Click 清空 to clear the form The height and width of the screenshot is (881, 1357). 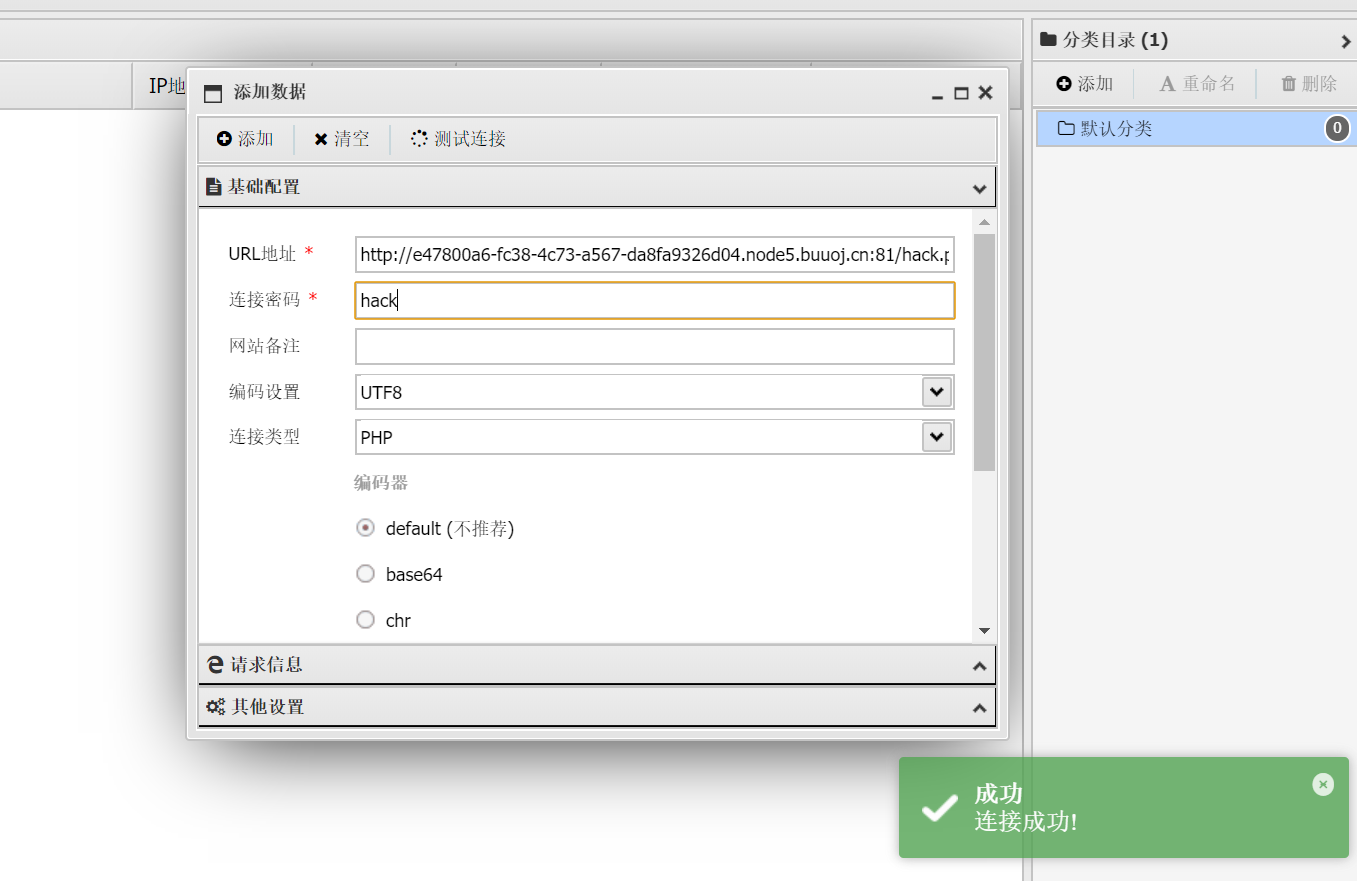(x=341, y=139)
